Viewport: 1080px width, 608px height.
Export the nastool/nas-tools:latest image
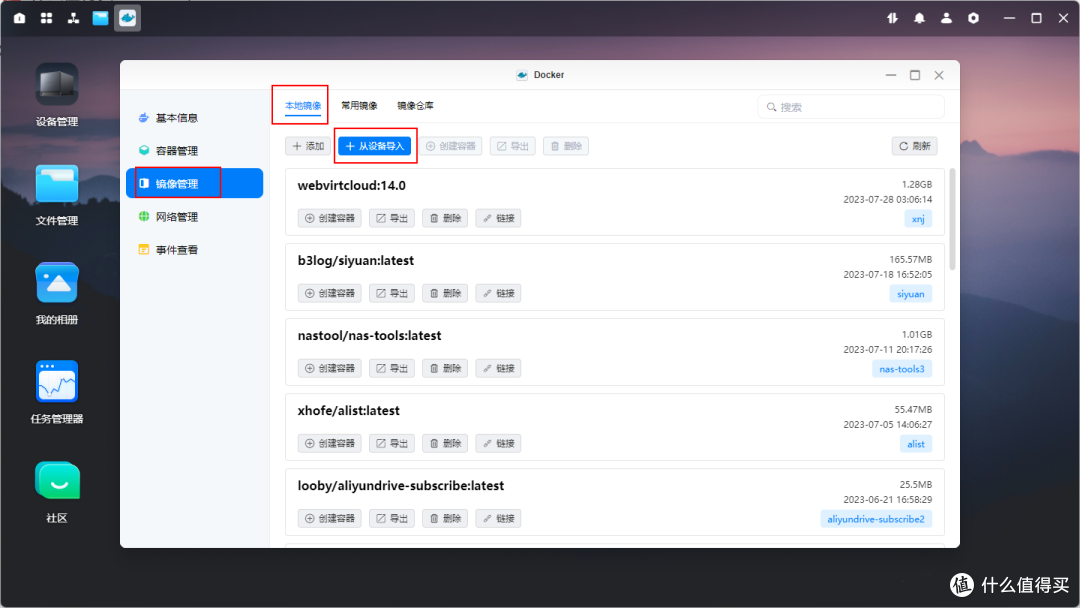coord(392,368)
